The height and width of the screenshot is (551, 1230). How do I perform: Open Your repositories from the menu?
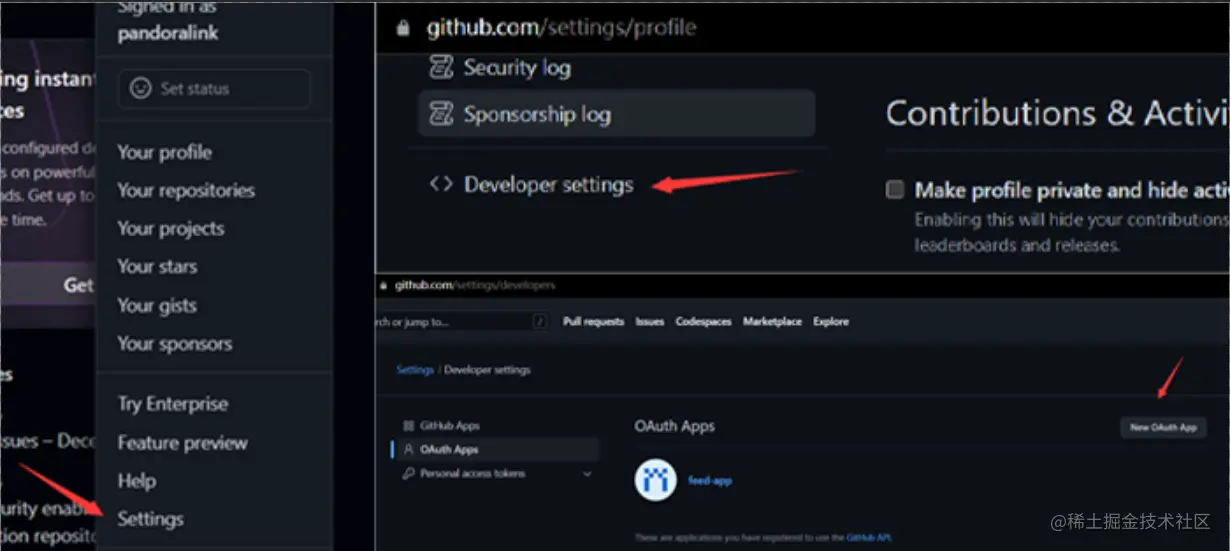coord(186,190)
